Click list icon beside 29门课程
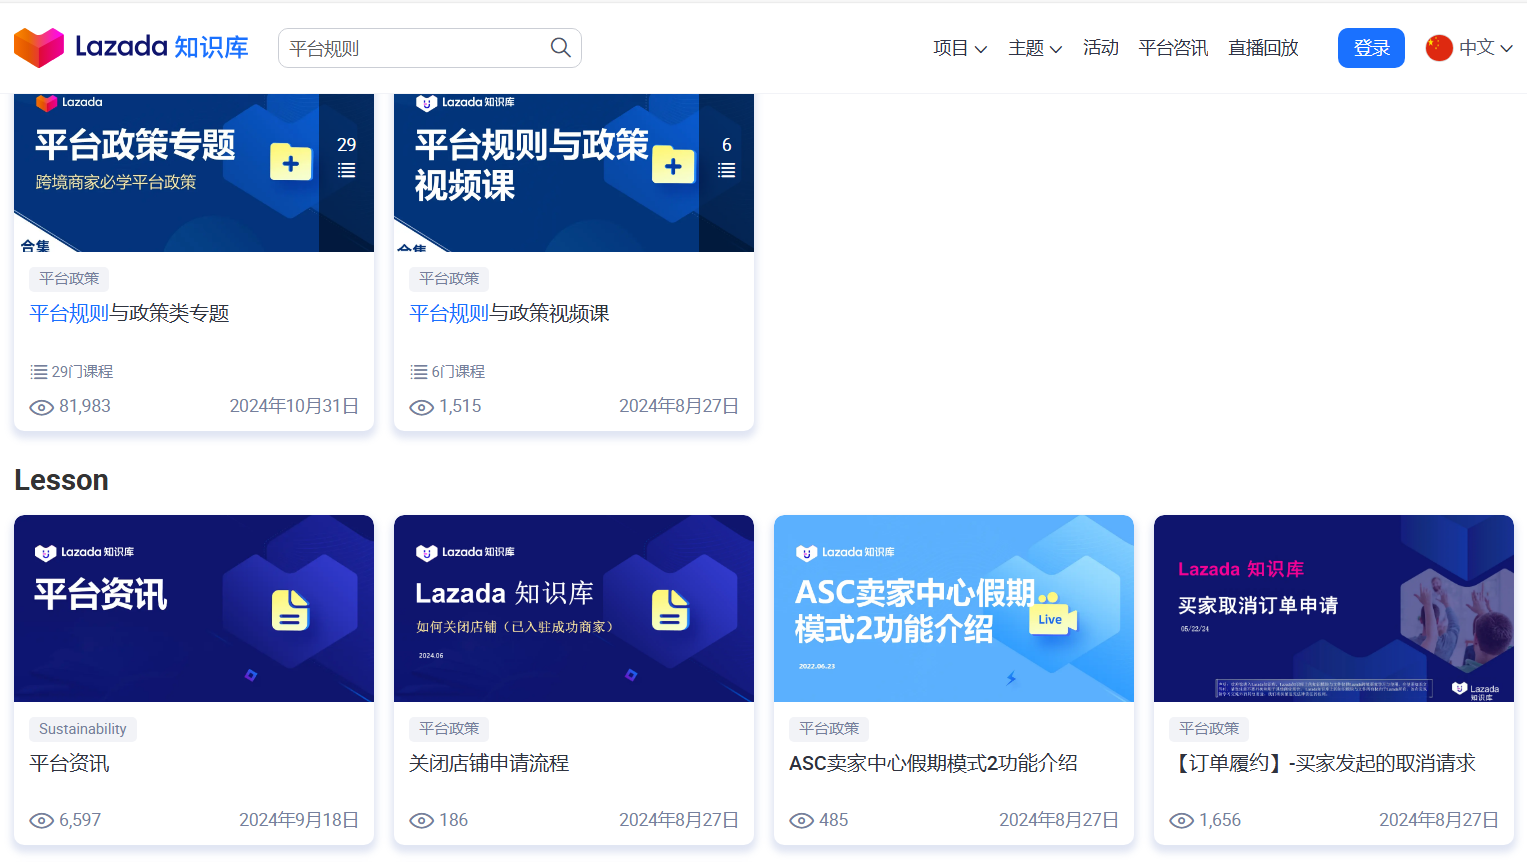The image size is (1527, 862). point(39,372)
